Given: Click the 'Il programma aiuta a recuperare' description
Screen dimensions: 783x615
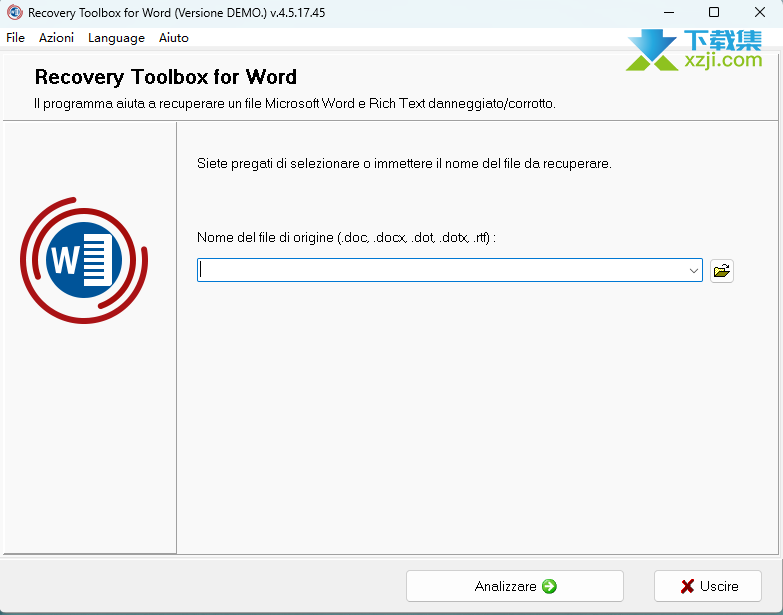Looking at the screenshot, I should point(295,103).
